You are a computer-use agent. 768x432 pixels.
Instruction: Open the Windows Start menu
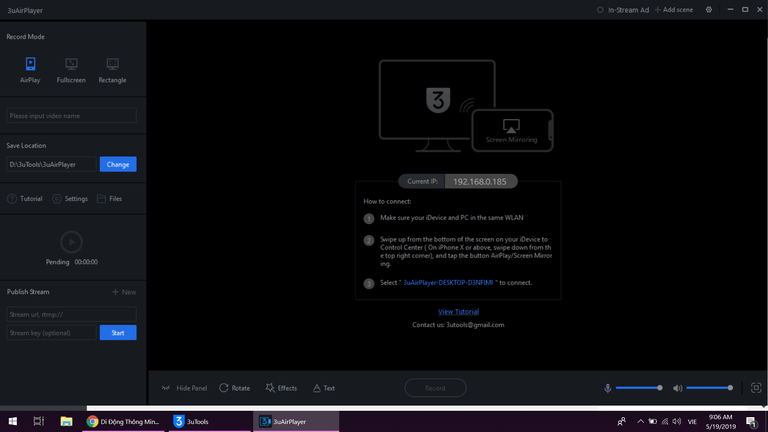13,421
